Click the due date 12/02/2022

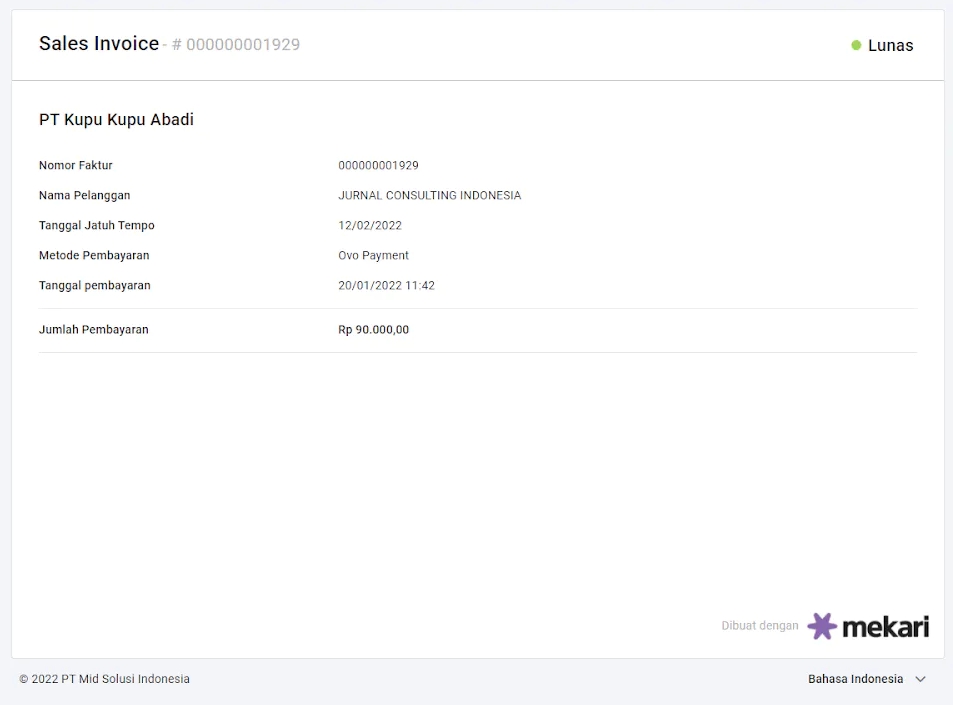click(370, 226)
